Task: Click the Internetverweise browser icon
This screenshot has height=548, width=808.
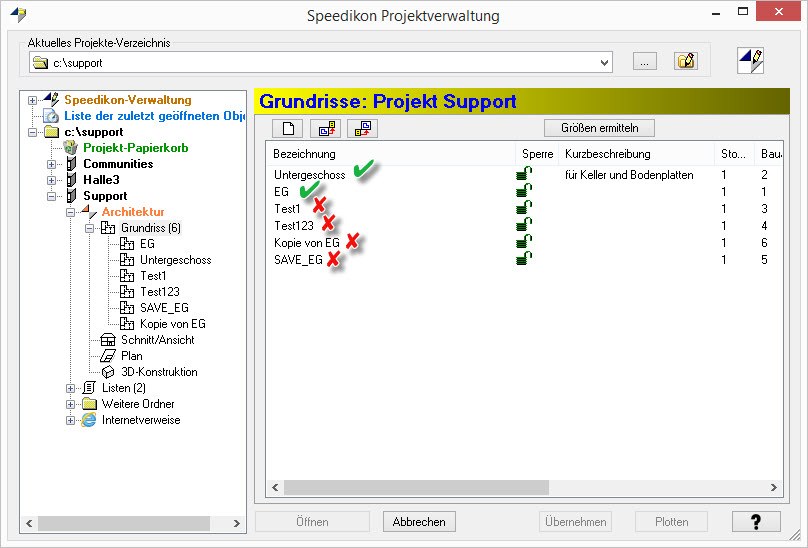Action: (x=89, y=420)
